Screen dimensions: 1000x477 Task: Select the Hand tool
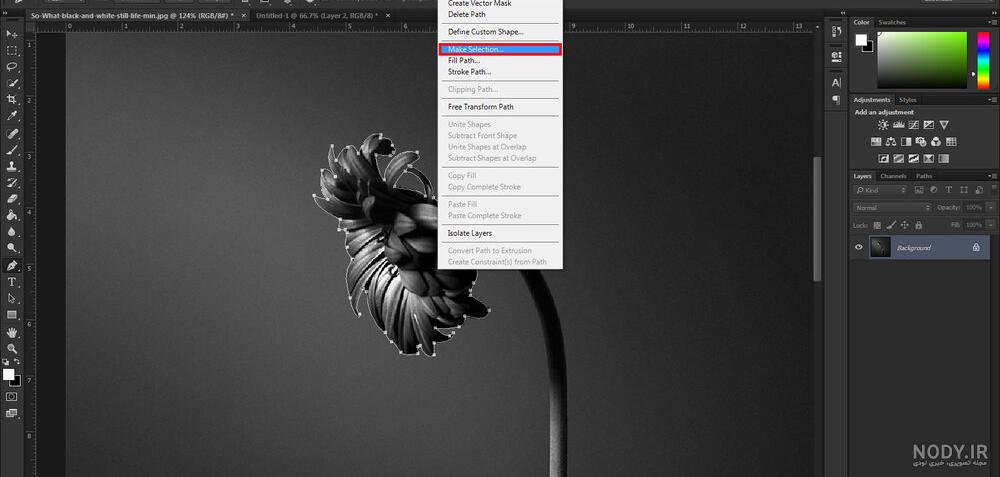(11, 332)
